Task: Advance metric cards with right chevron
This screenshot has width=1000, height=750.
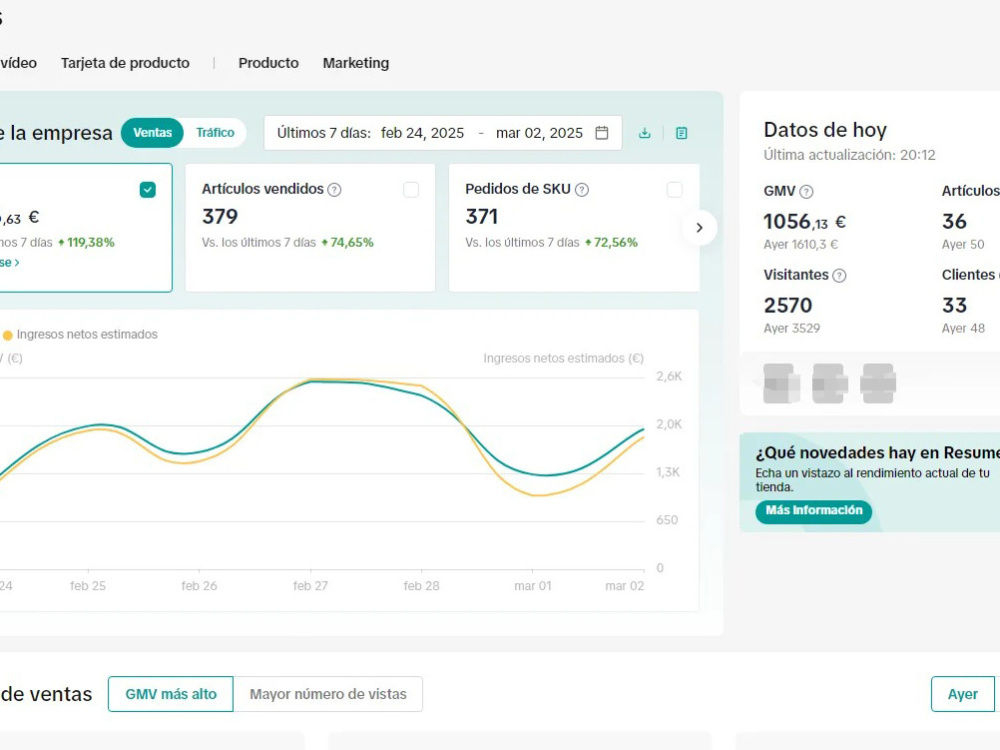Action: (x=699, y=228)
